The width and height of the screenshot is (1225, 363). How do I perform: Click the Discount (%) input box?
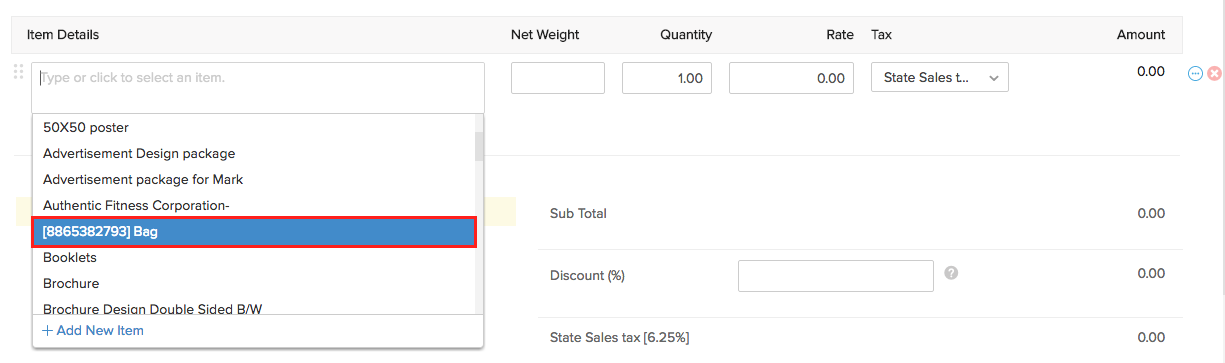click(835, 276)
